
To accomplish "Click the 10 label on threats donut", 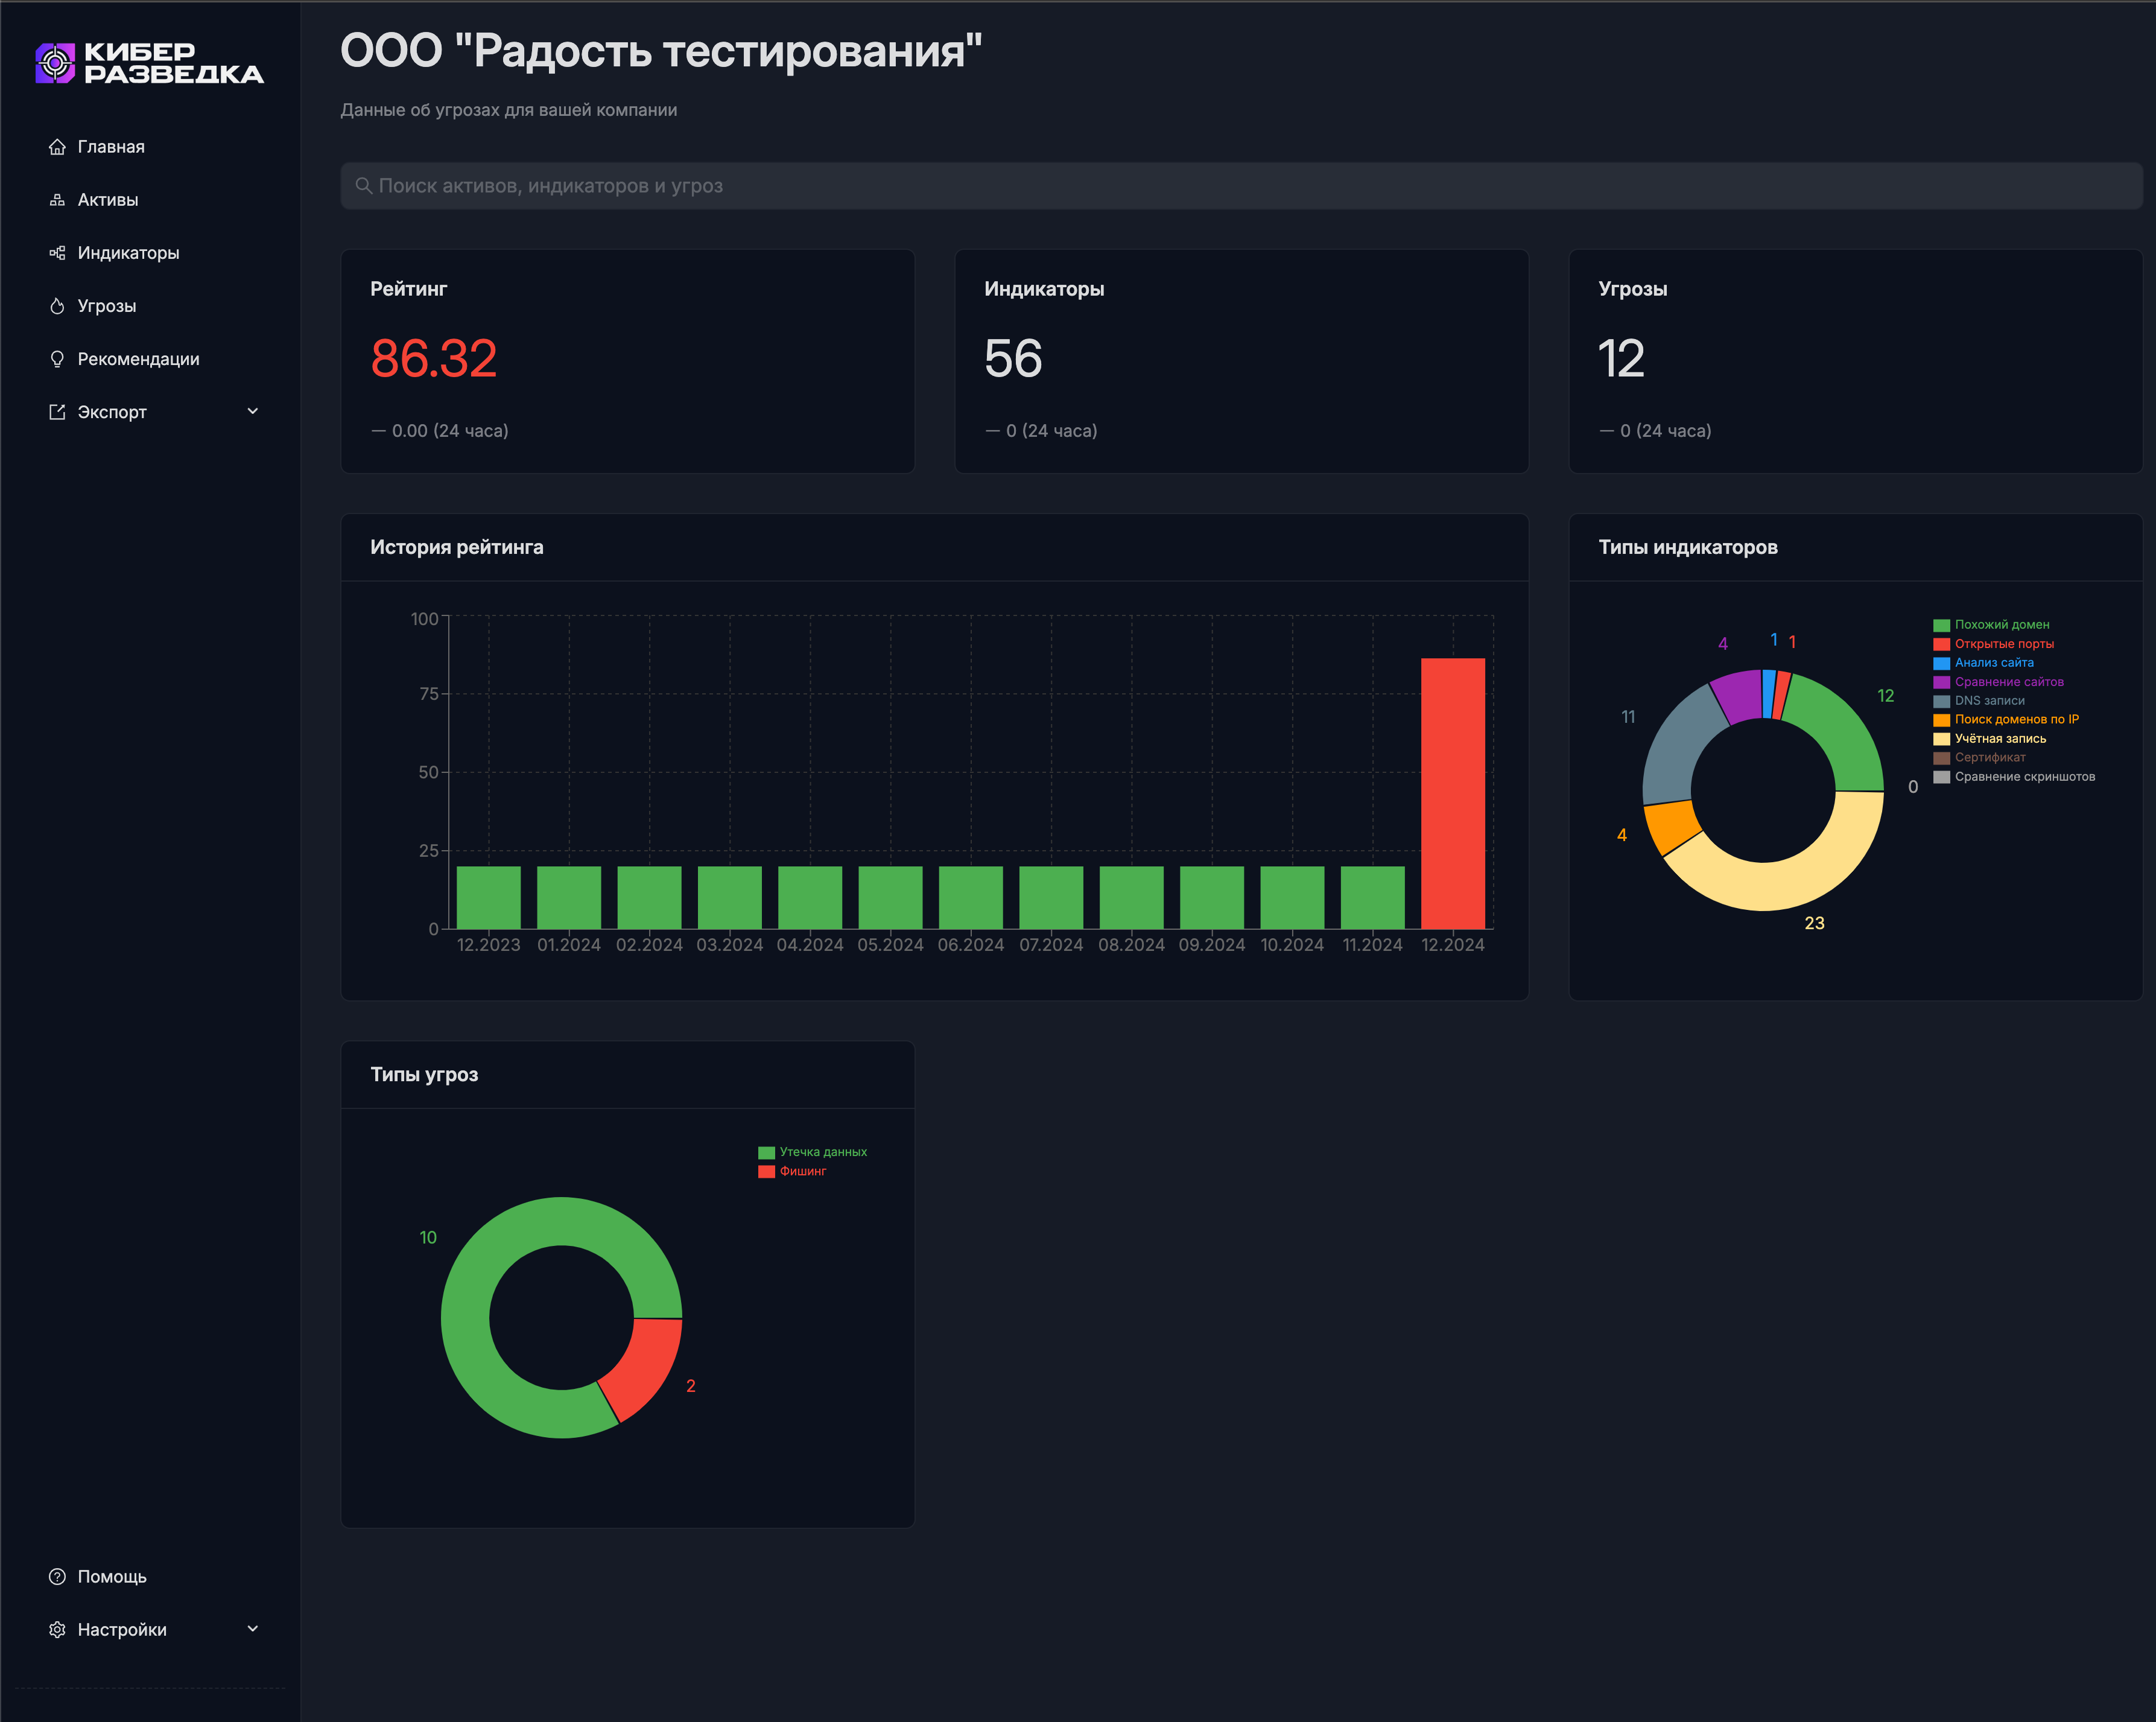I will (428, 1238).
